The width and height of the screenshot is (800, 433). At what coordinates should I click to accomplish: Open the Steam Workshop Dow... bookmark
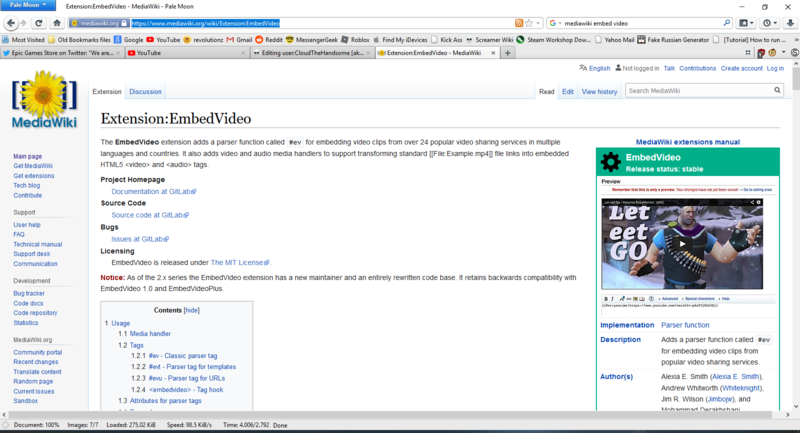pyautogui.click(x=554, y=40)
